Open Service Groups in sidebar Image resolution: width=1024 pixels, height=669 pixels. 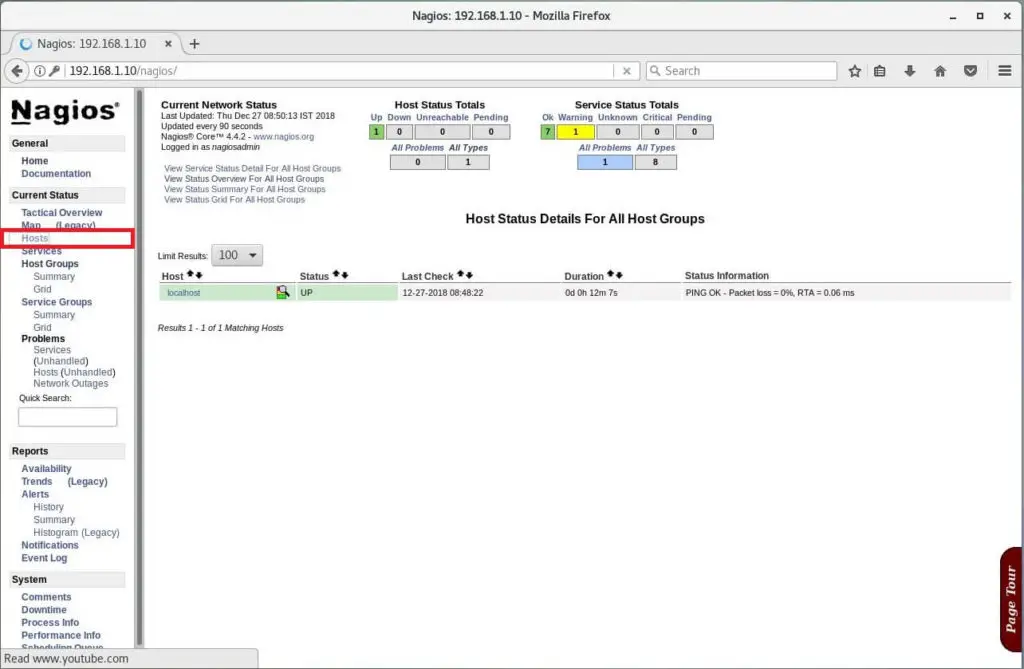click(56, 302)
